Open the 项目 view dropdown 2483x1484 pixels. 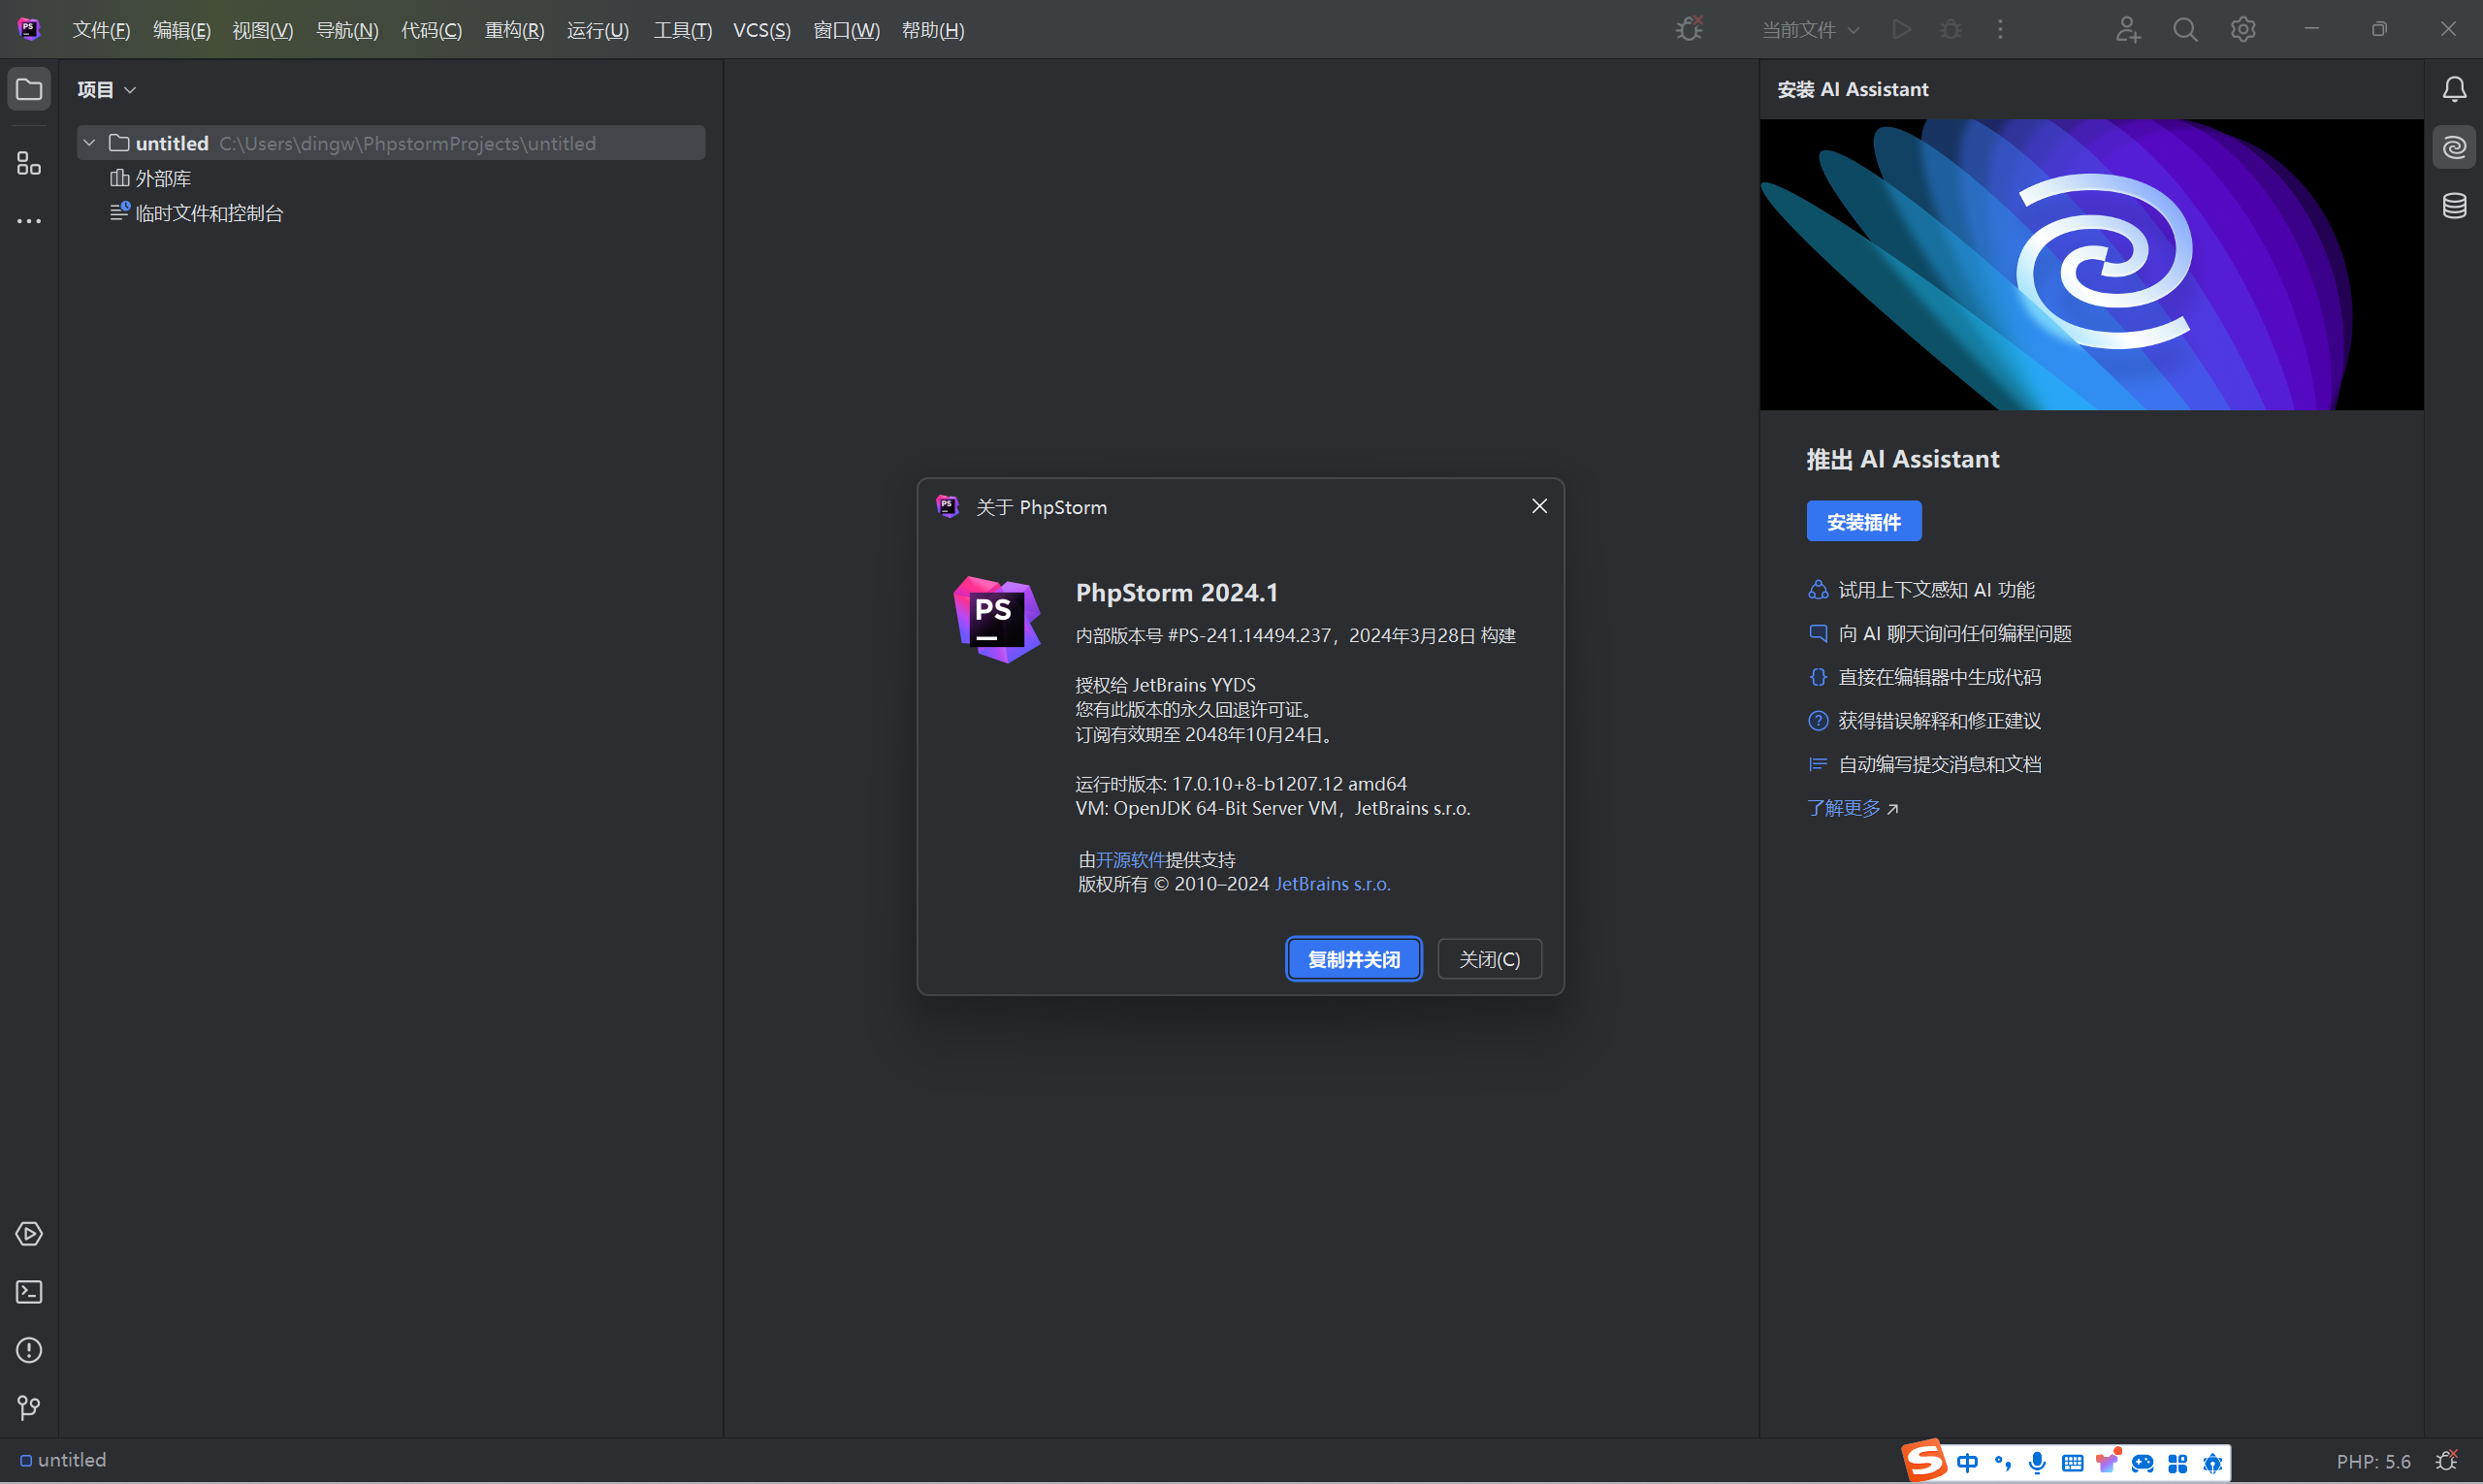point(106,90)
